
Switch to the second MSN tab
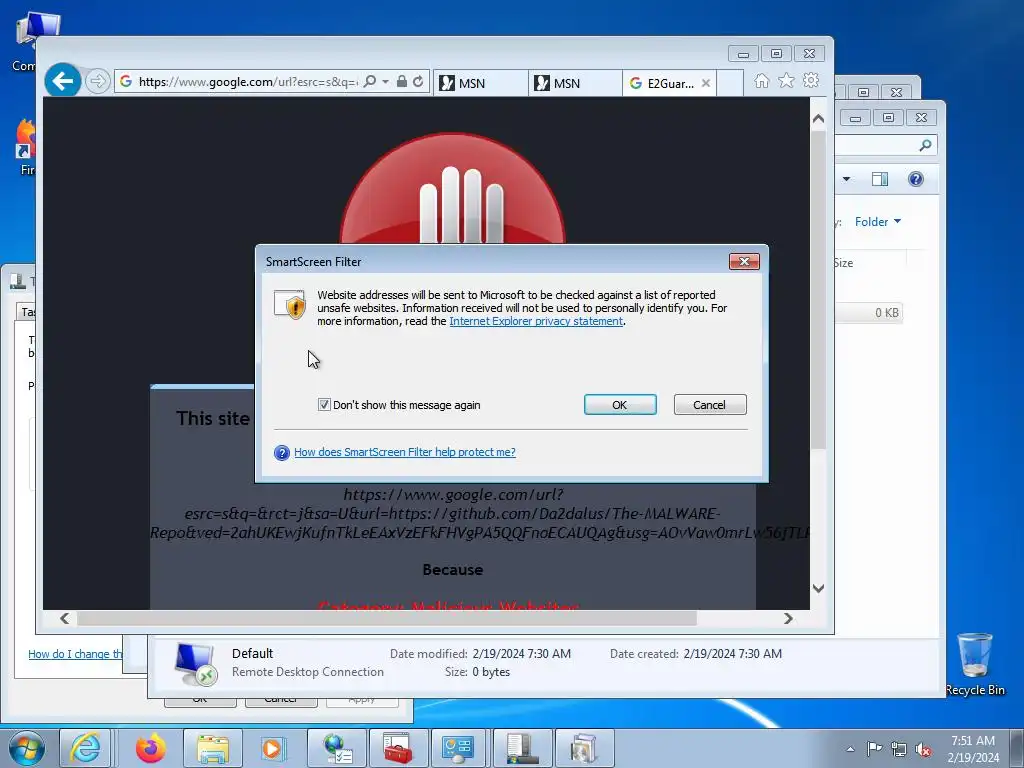point(575,83)
